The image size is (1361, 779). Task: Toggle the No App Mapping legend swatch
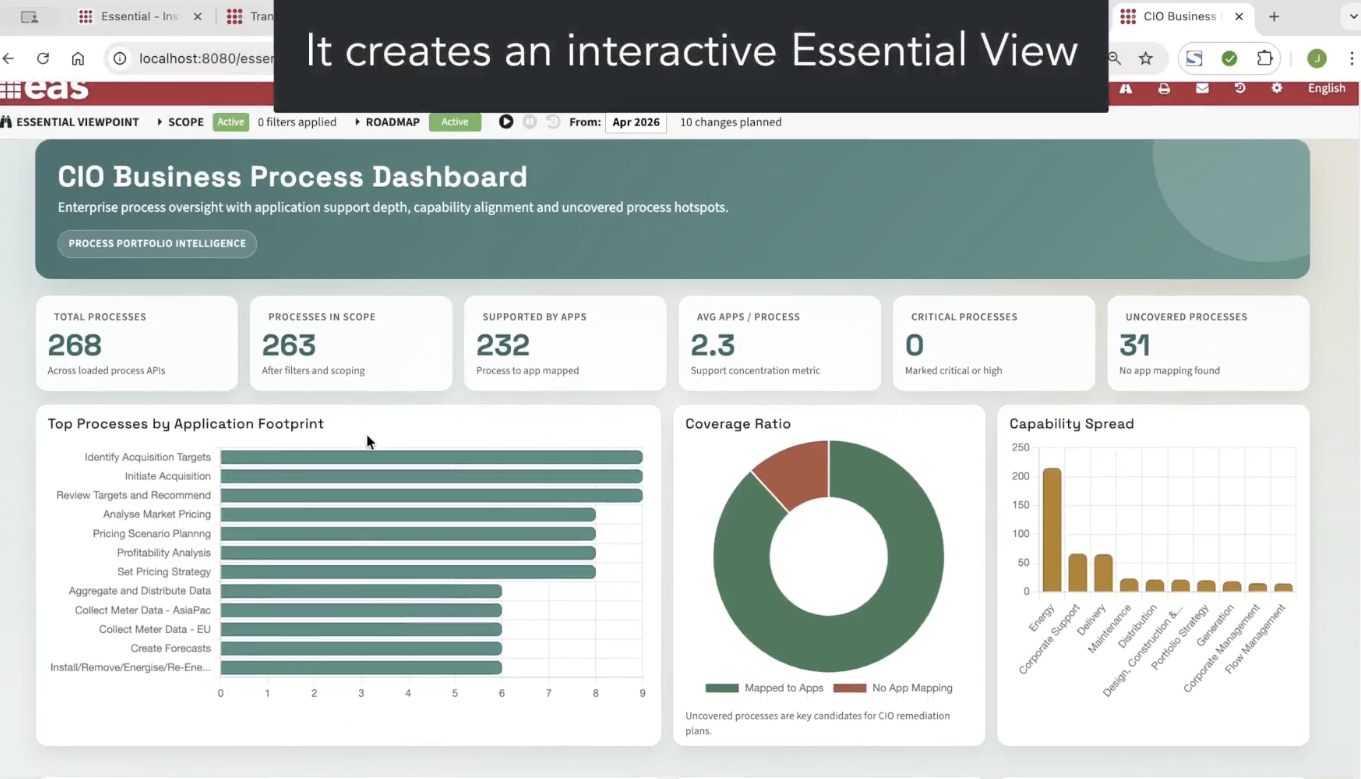tap(849, 688)
